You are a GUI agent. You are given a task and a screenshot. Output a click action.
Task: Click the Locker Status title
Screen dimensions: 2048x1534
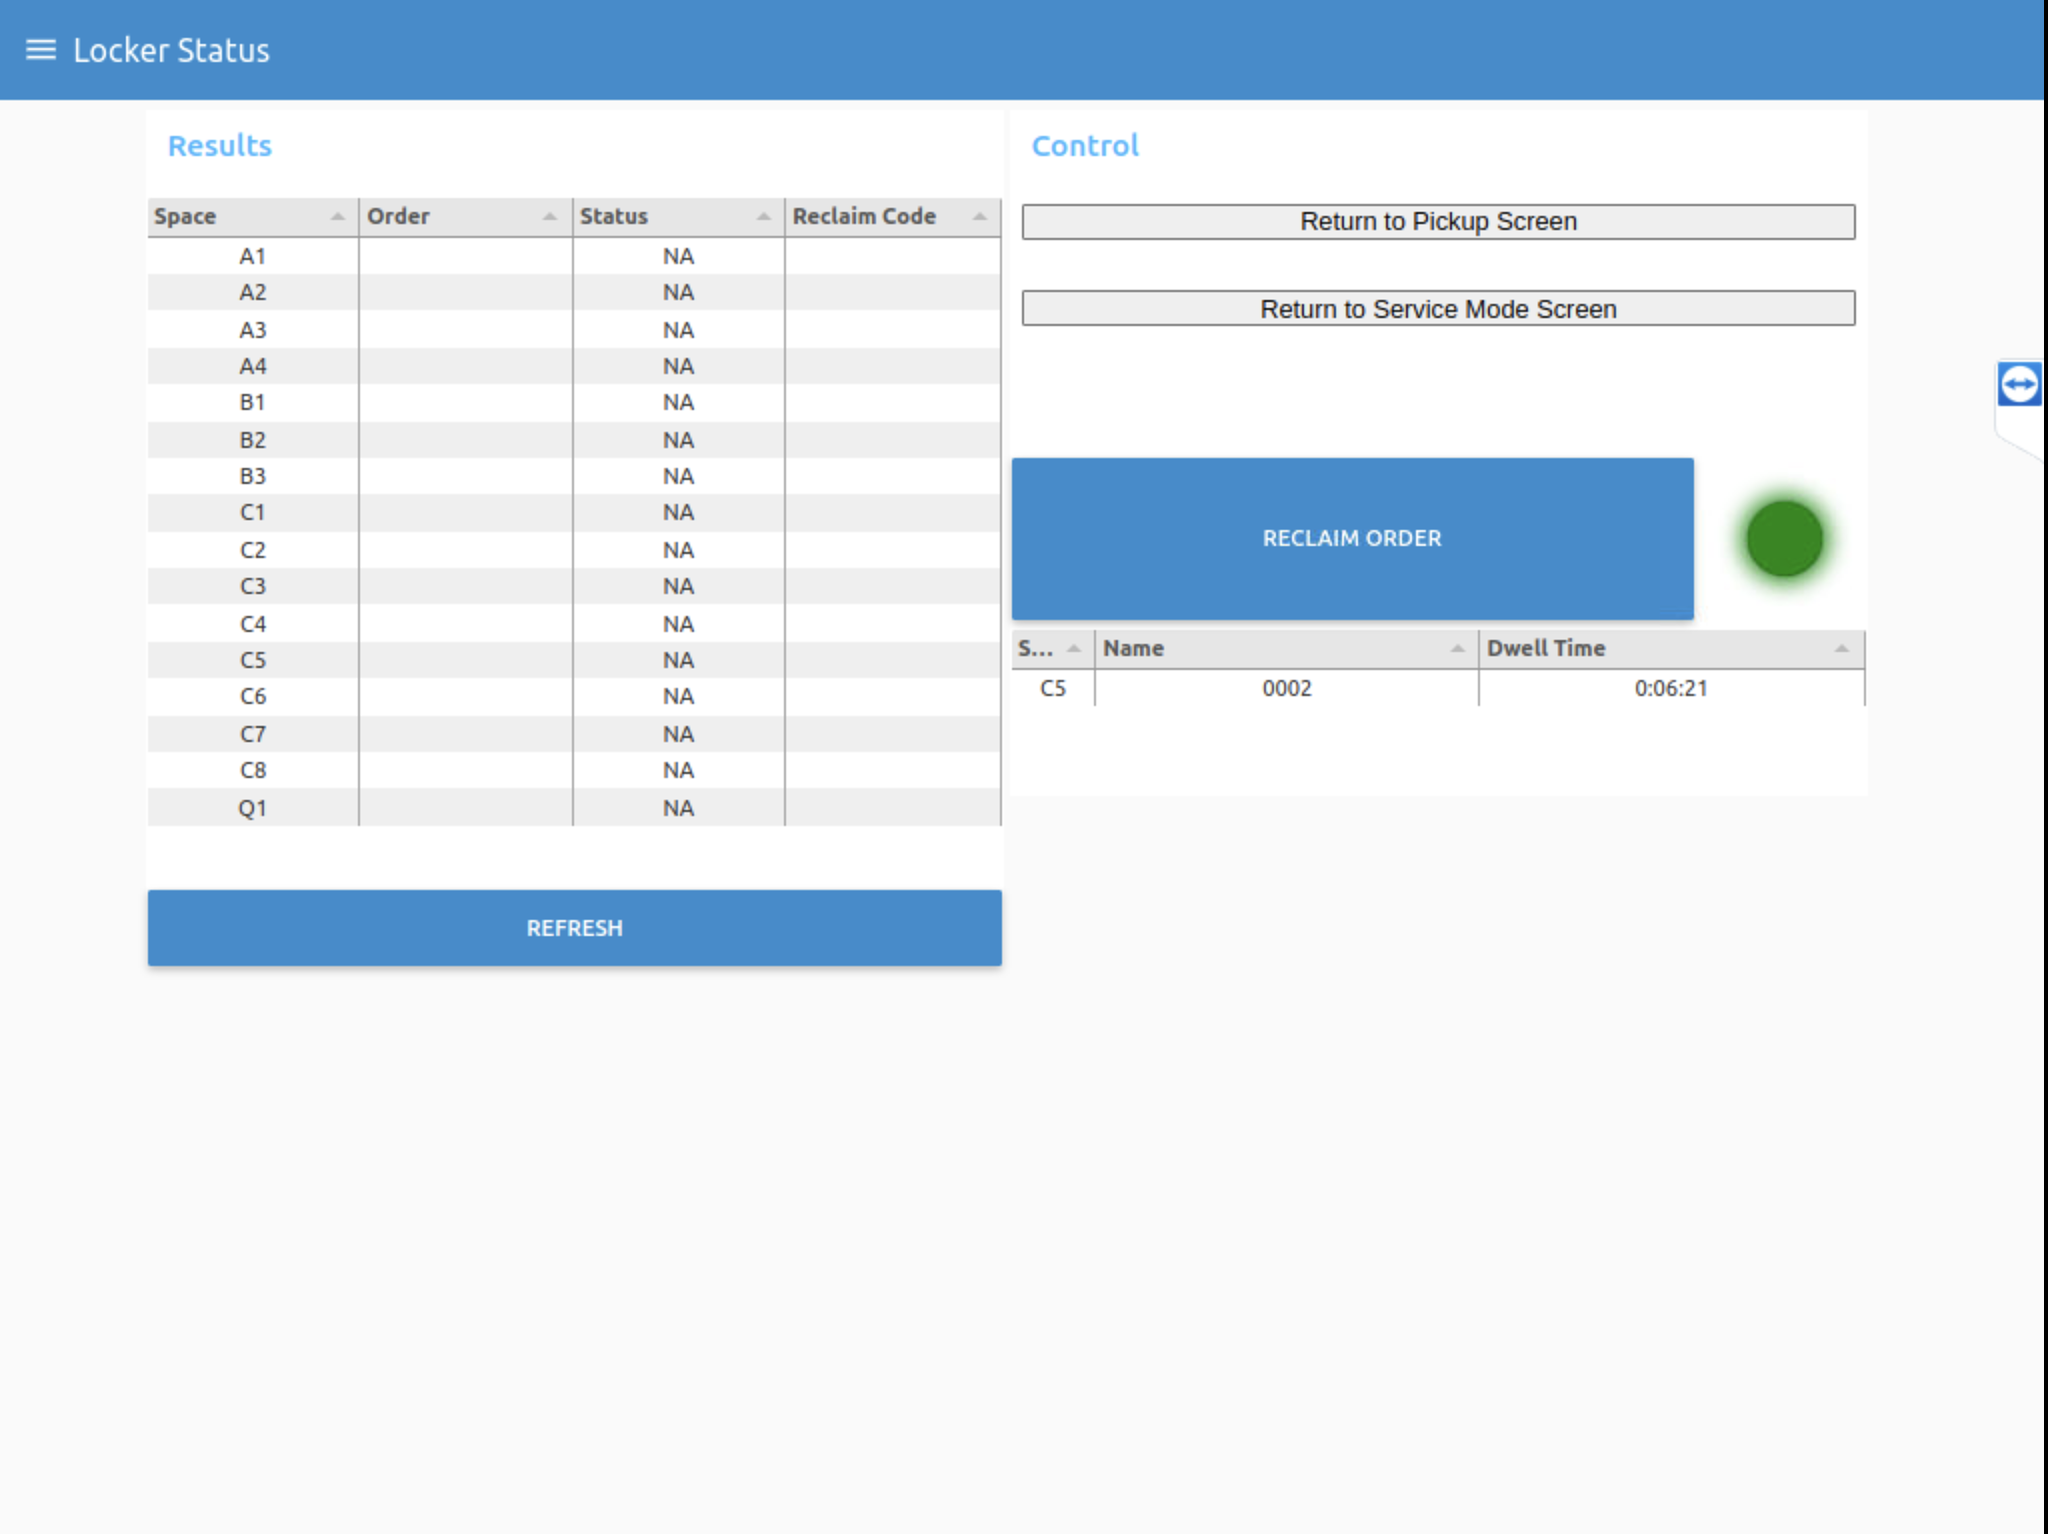(x=171, y=50)
